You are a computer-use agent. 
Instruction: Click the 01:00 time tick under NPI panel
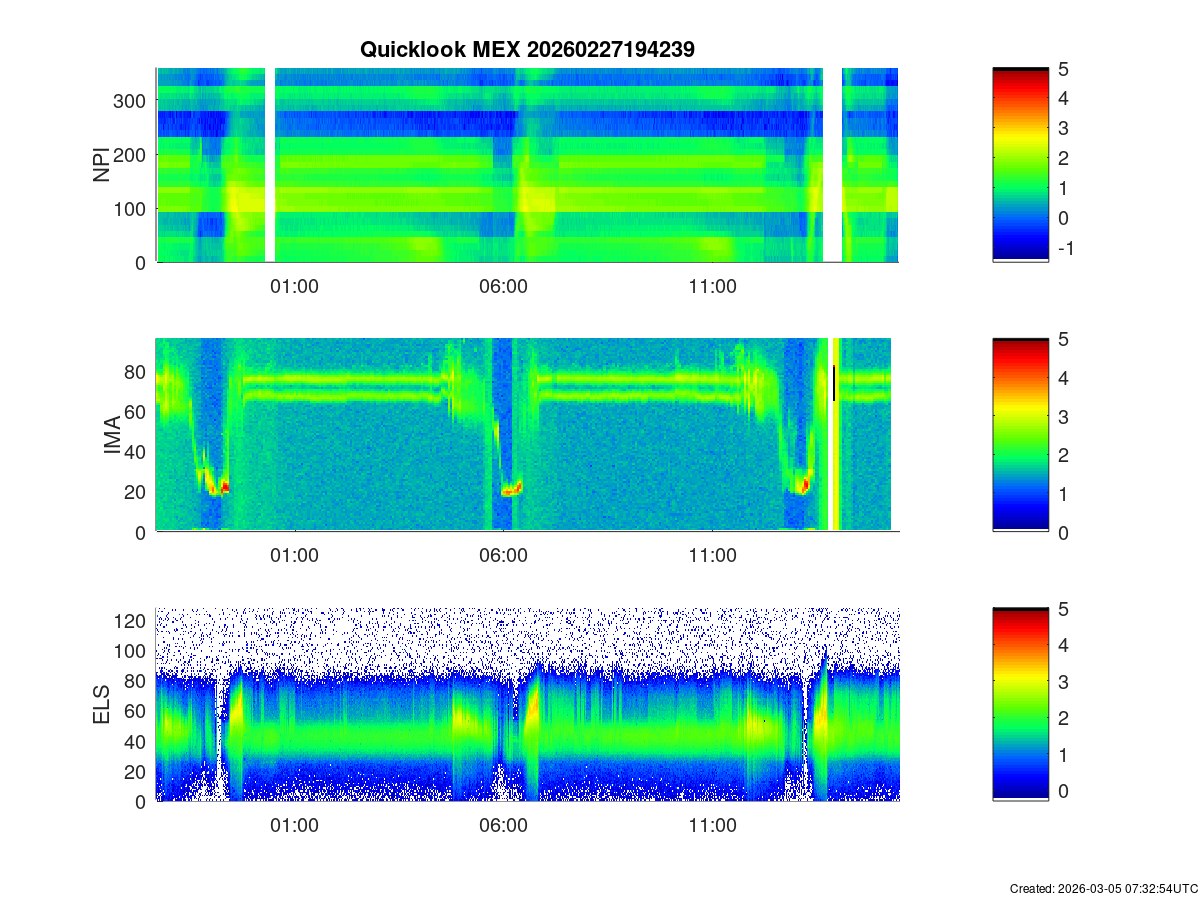295,286
